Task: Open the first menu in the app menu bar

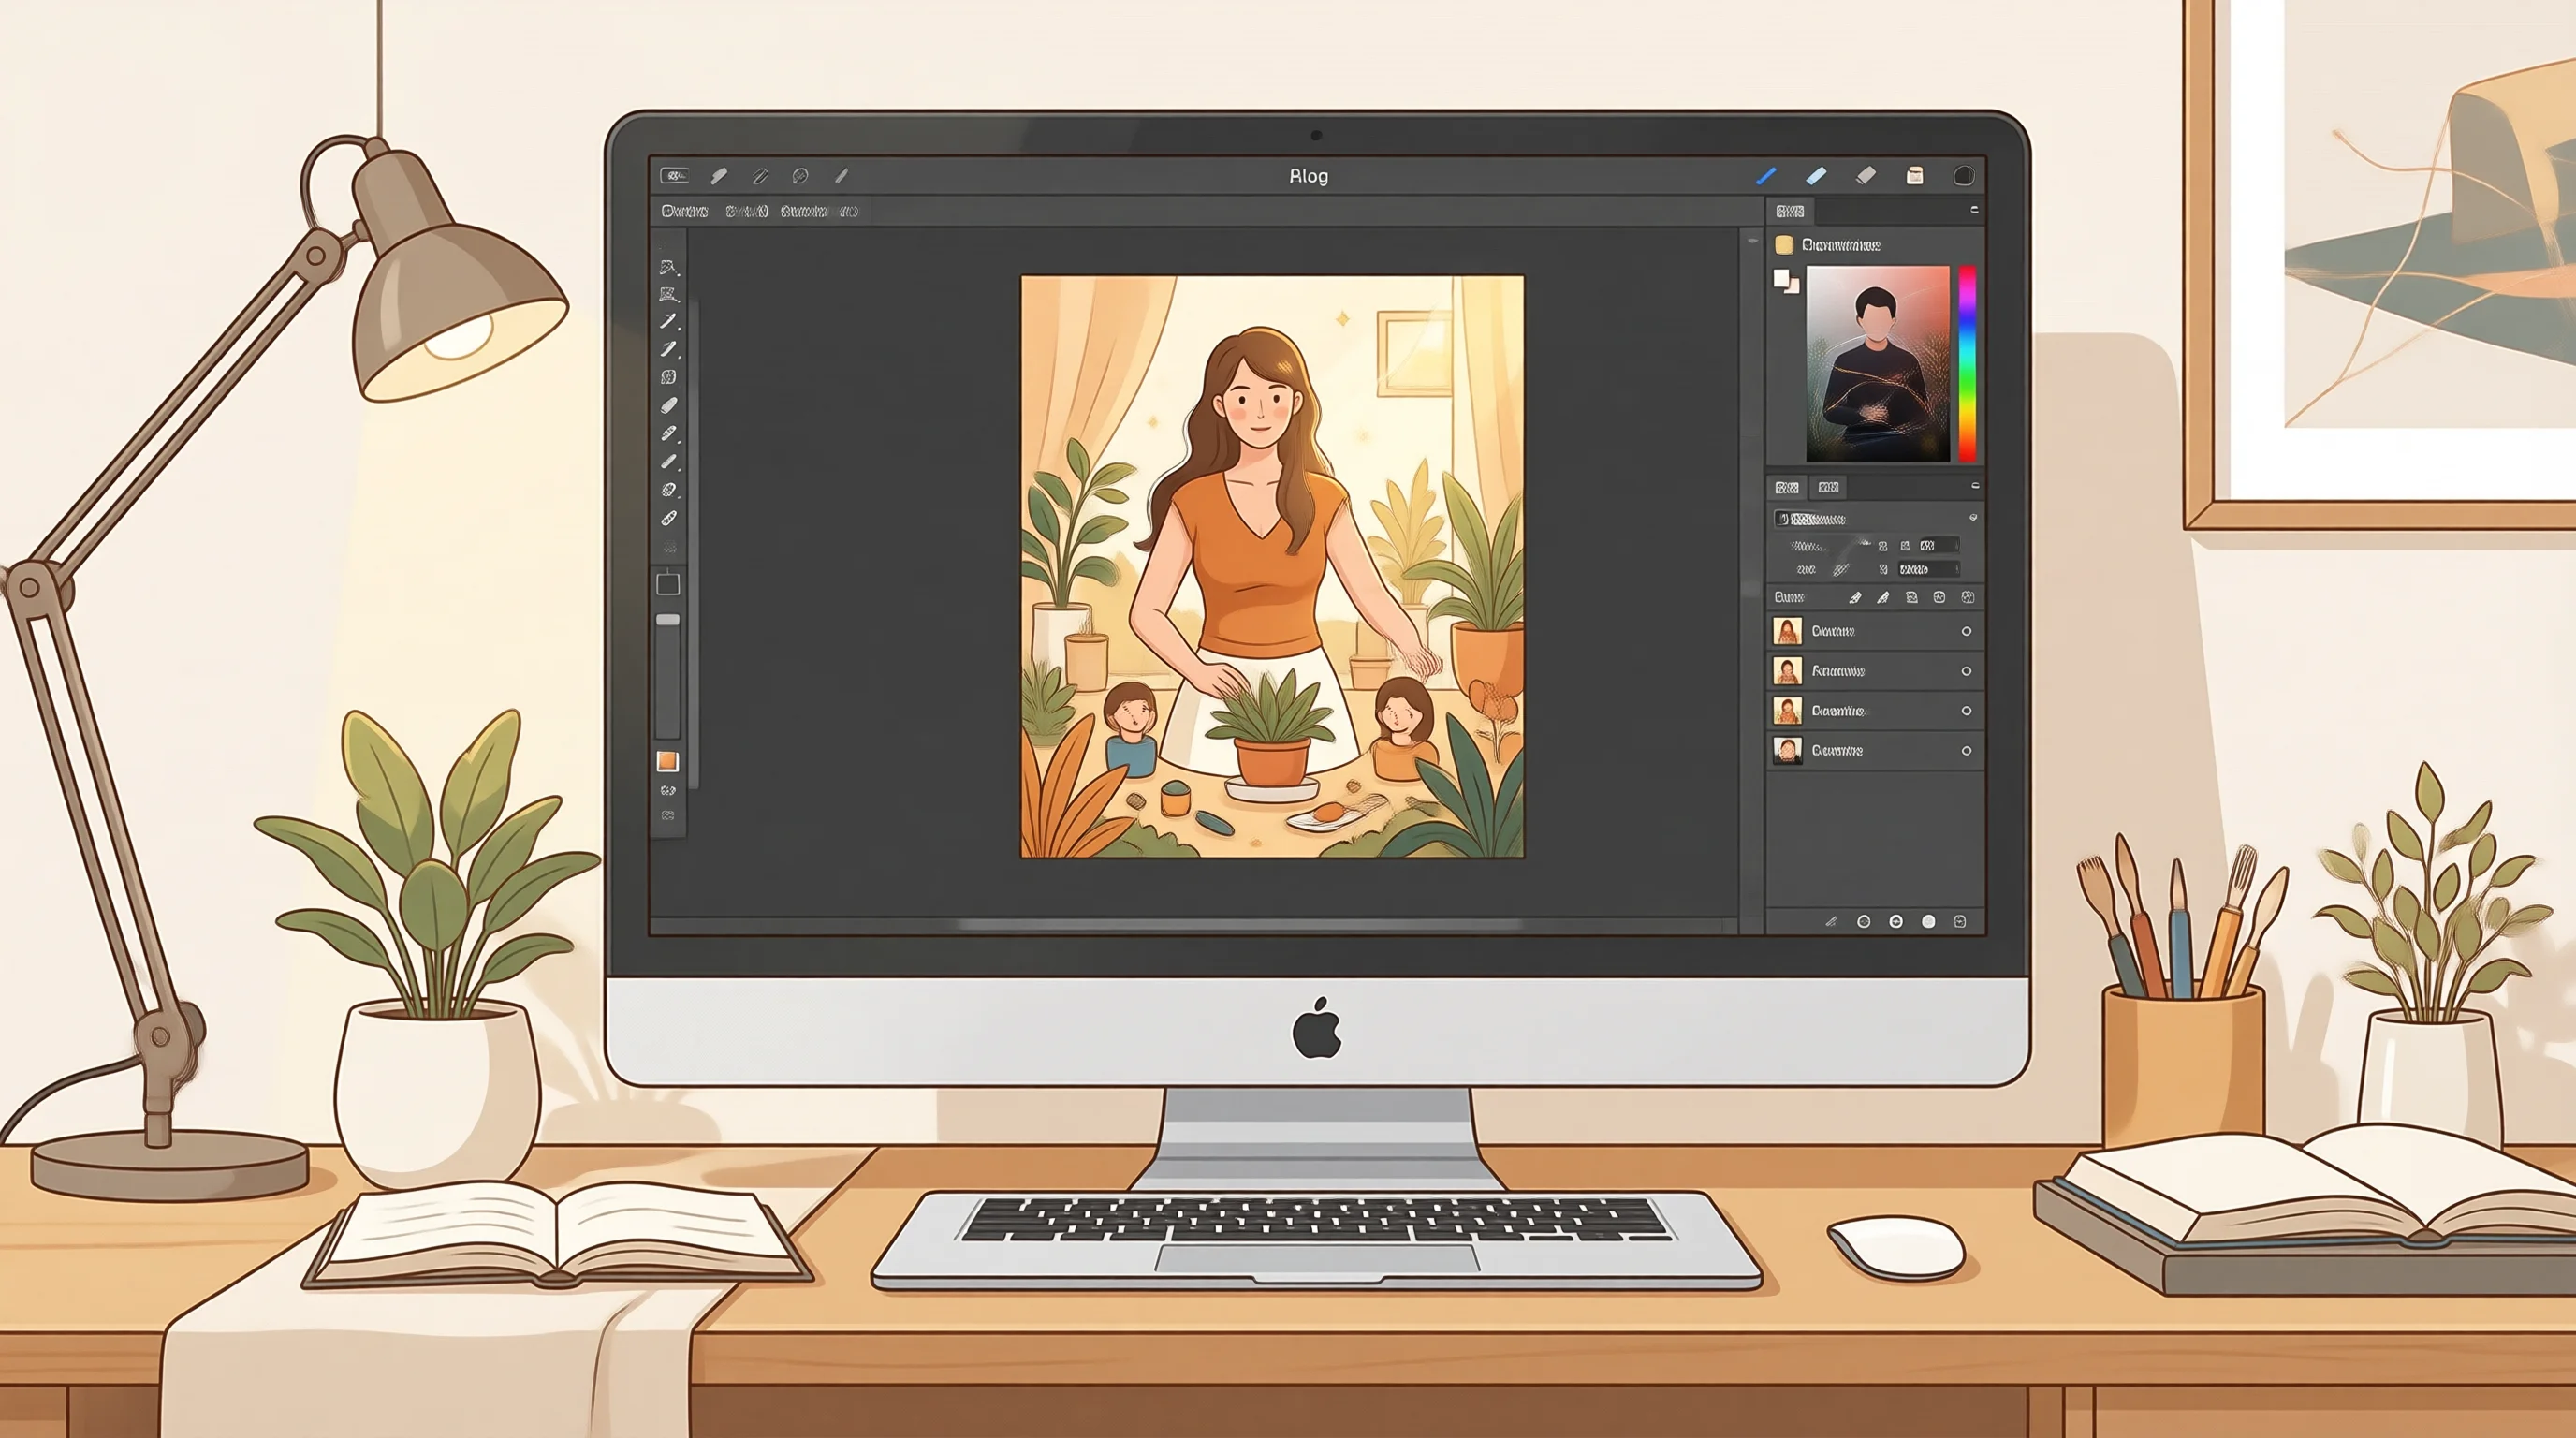Action: [685, 211]
